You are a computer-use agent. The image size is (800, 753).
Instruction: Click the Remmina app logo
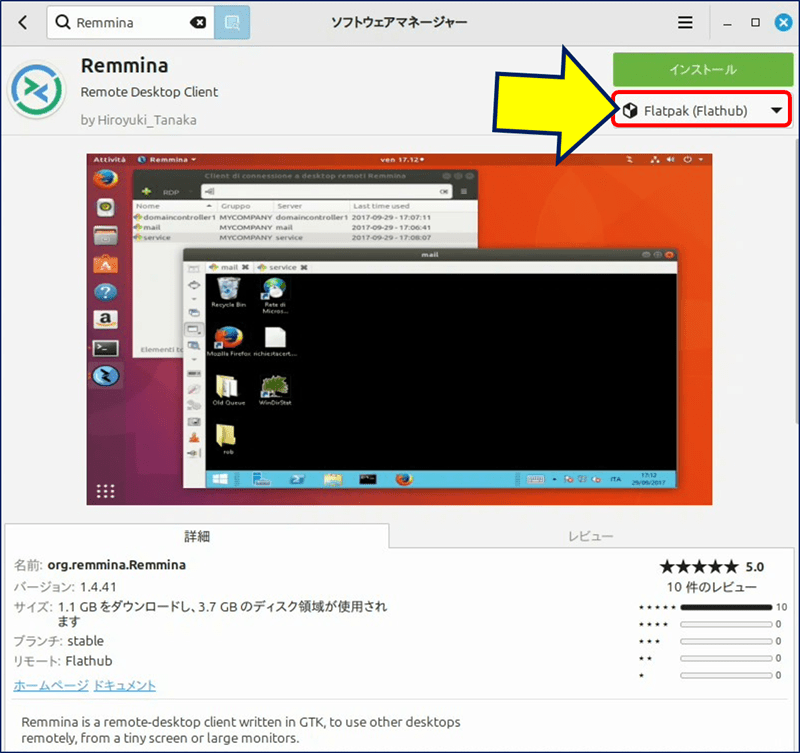pos(37,90)
